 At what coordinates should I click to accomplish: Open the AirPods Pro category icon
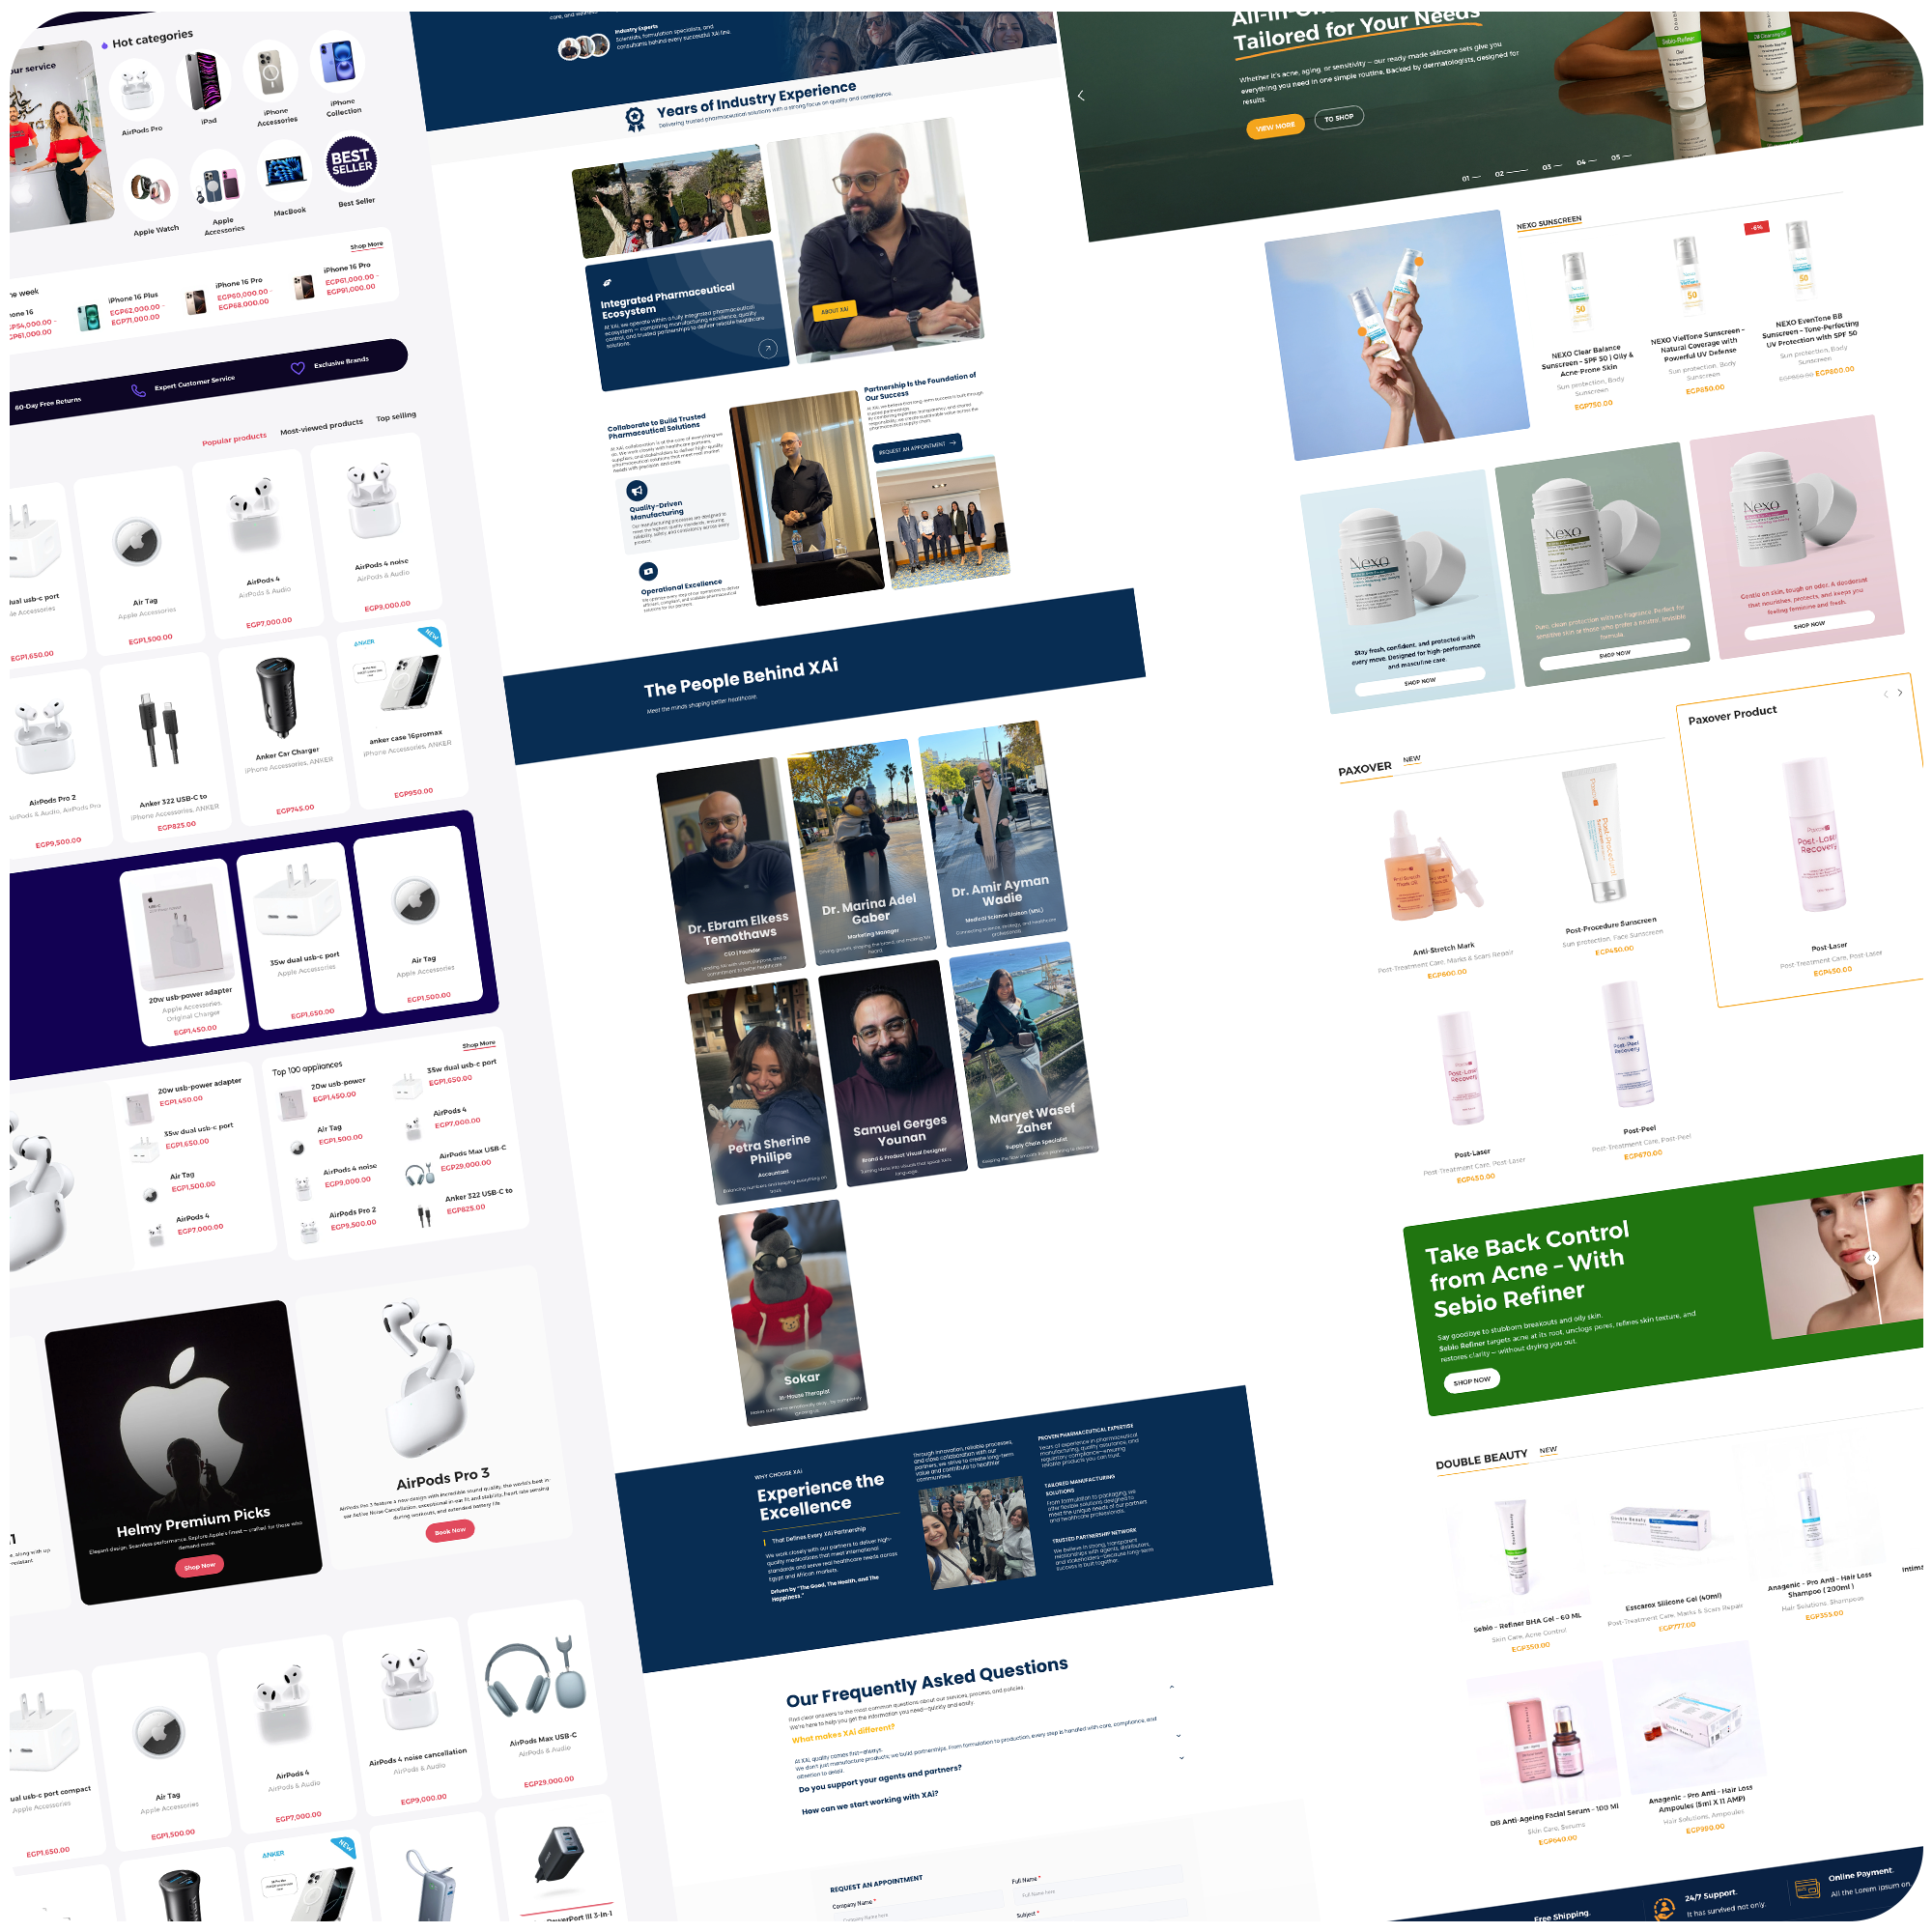click(137, 90)
